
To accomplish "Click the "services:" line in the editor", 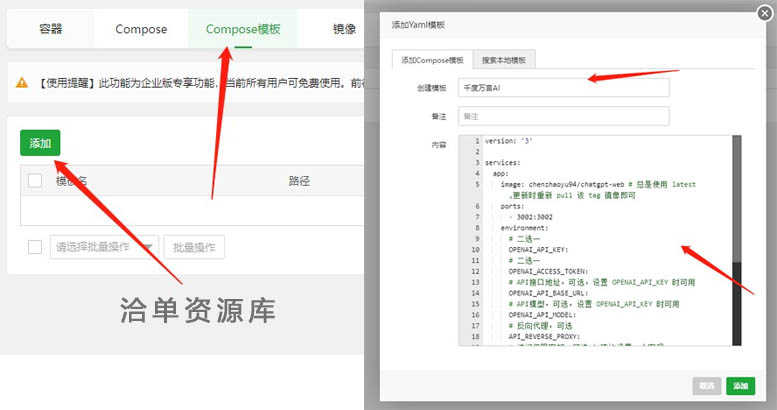I will tap(502, 163).
